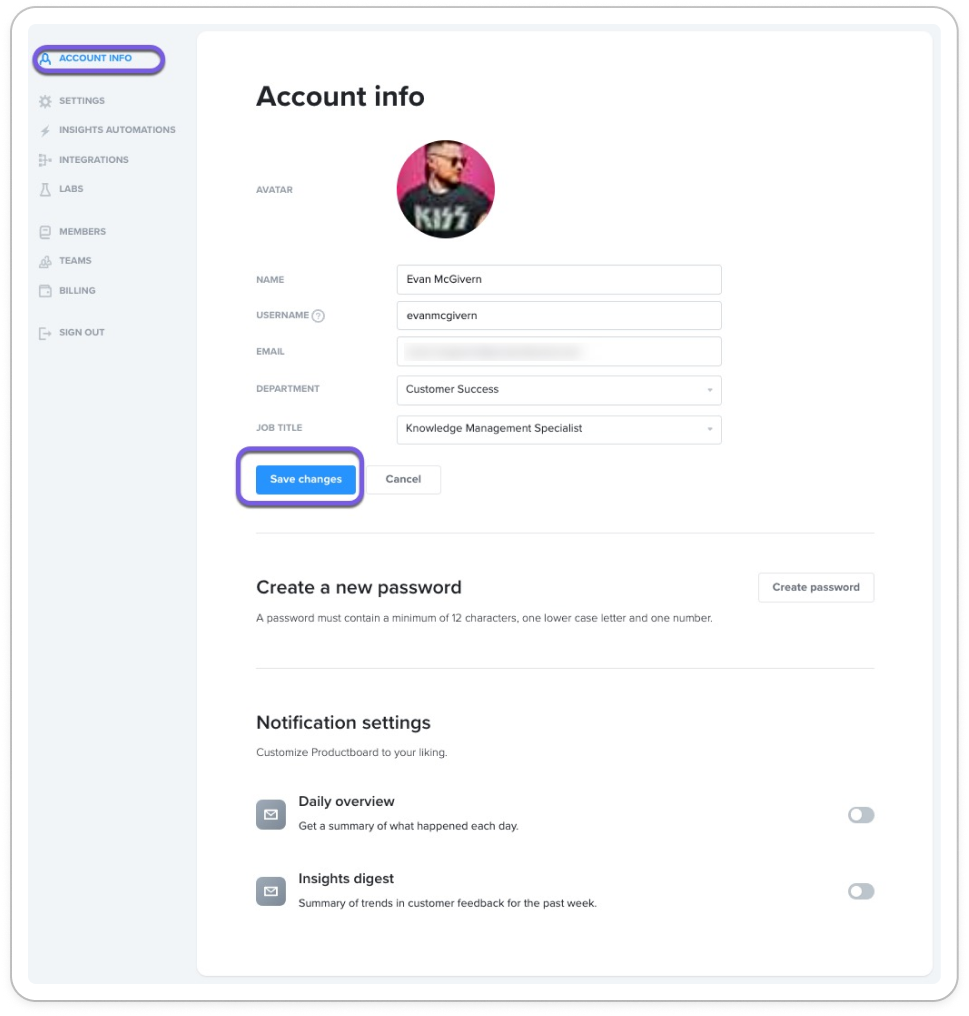Click the Sign Out arrow icon
Image resolution: width=969 pixels, height=1016 pixels.
coord(45,333)
